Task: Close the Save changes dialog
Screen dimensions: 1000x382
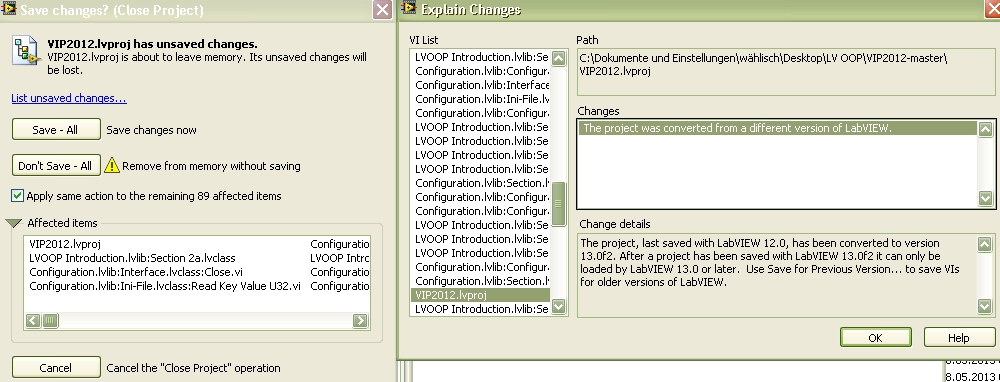Action: click(x=383, y=9)
